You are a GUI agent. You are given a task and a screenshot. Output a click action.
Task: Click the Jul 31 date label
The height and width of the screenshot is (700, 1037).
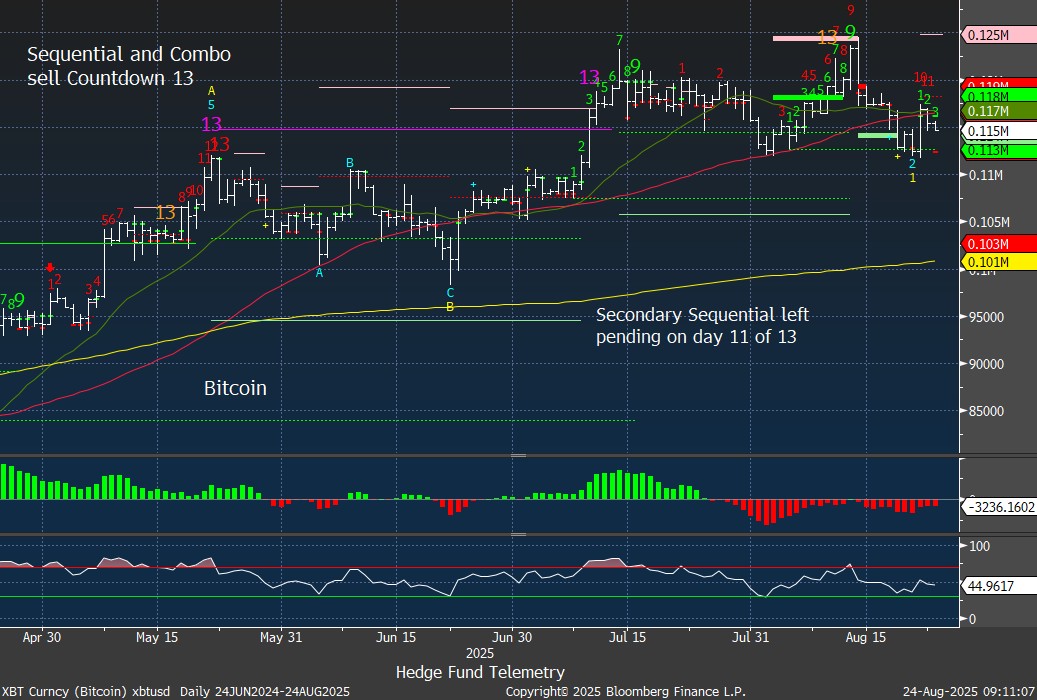point(751,637)
